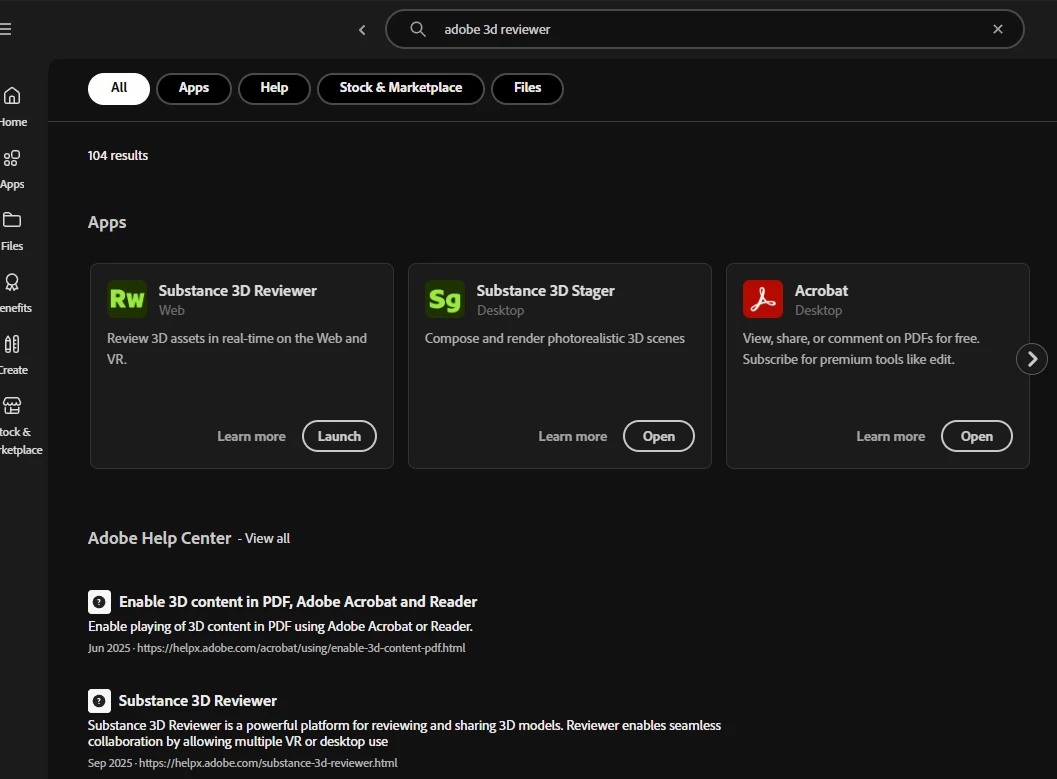Screen dimensions: 1057x779
Task: Learn more about Substance 3D Stager
Action: (x=572, y=436)
